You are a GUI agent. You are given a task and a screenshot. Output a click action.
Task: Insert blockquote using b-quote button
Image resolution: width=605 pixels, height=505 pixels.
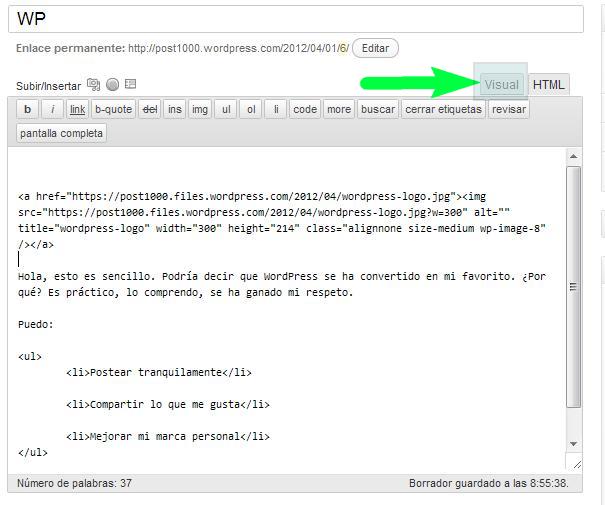point(113,109)
